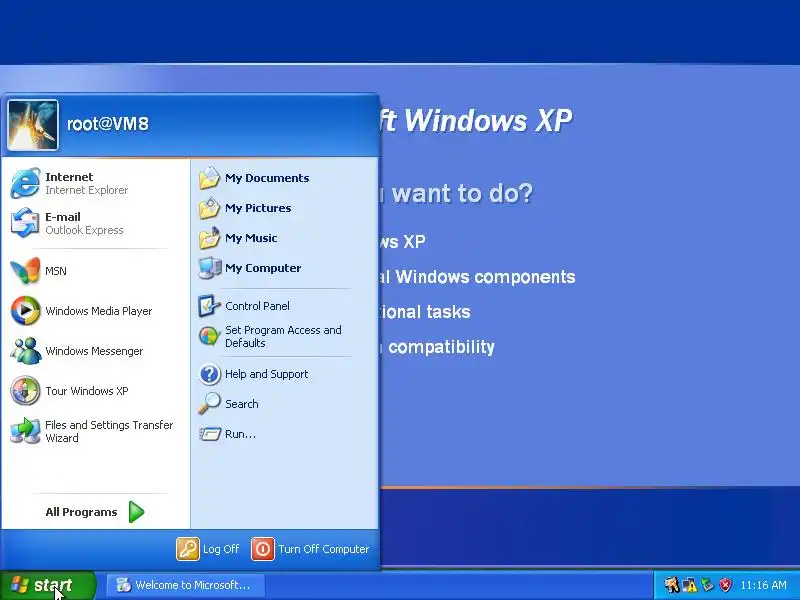Click the root@VM8 user name
Screen dimensions: 800x600
click(x=108, y=124)
